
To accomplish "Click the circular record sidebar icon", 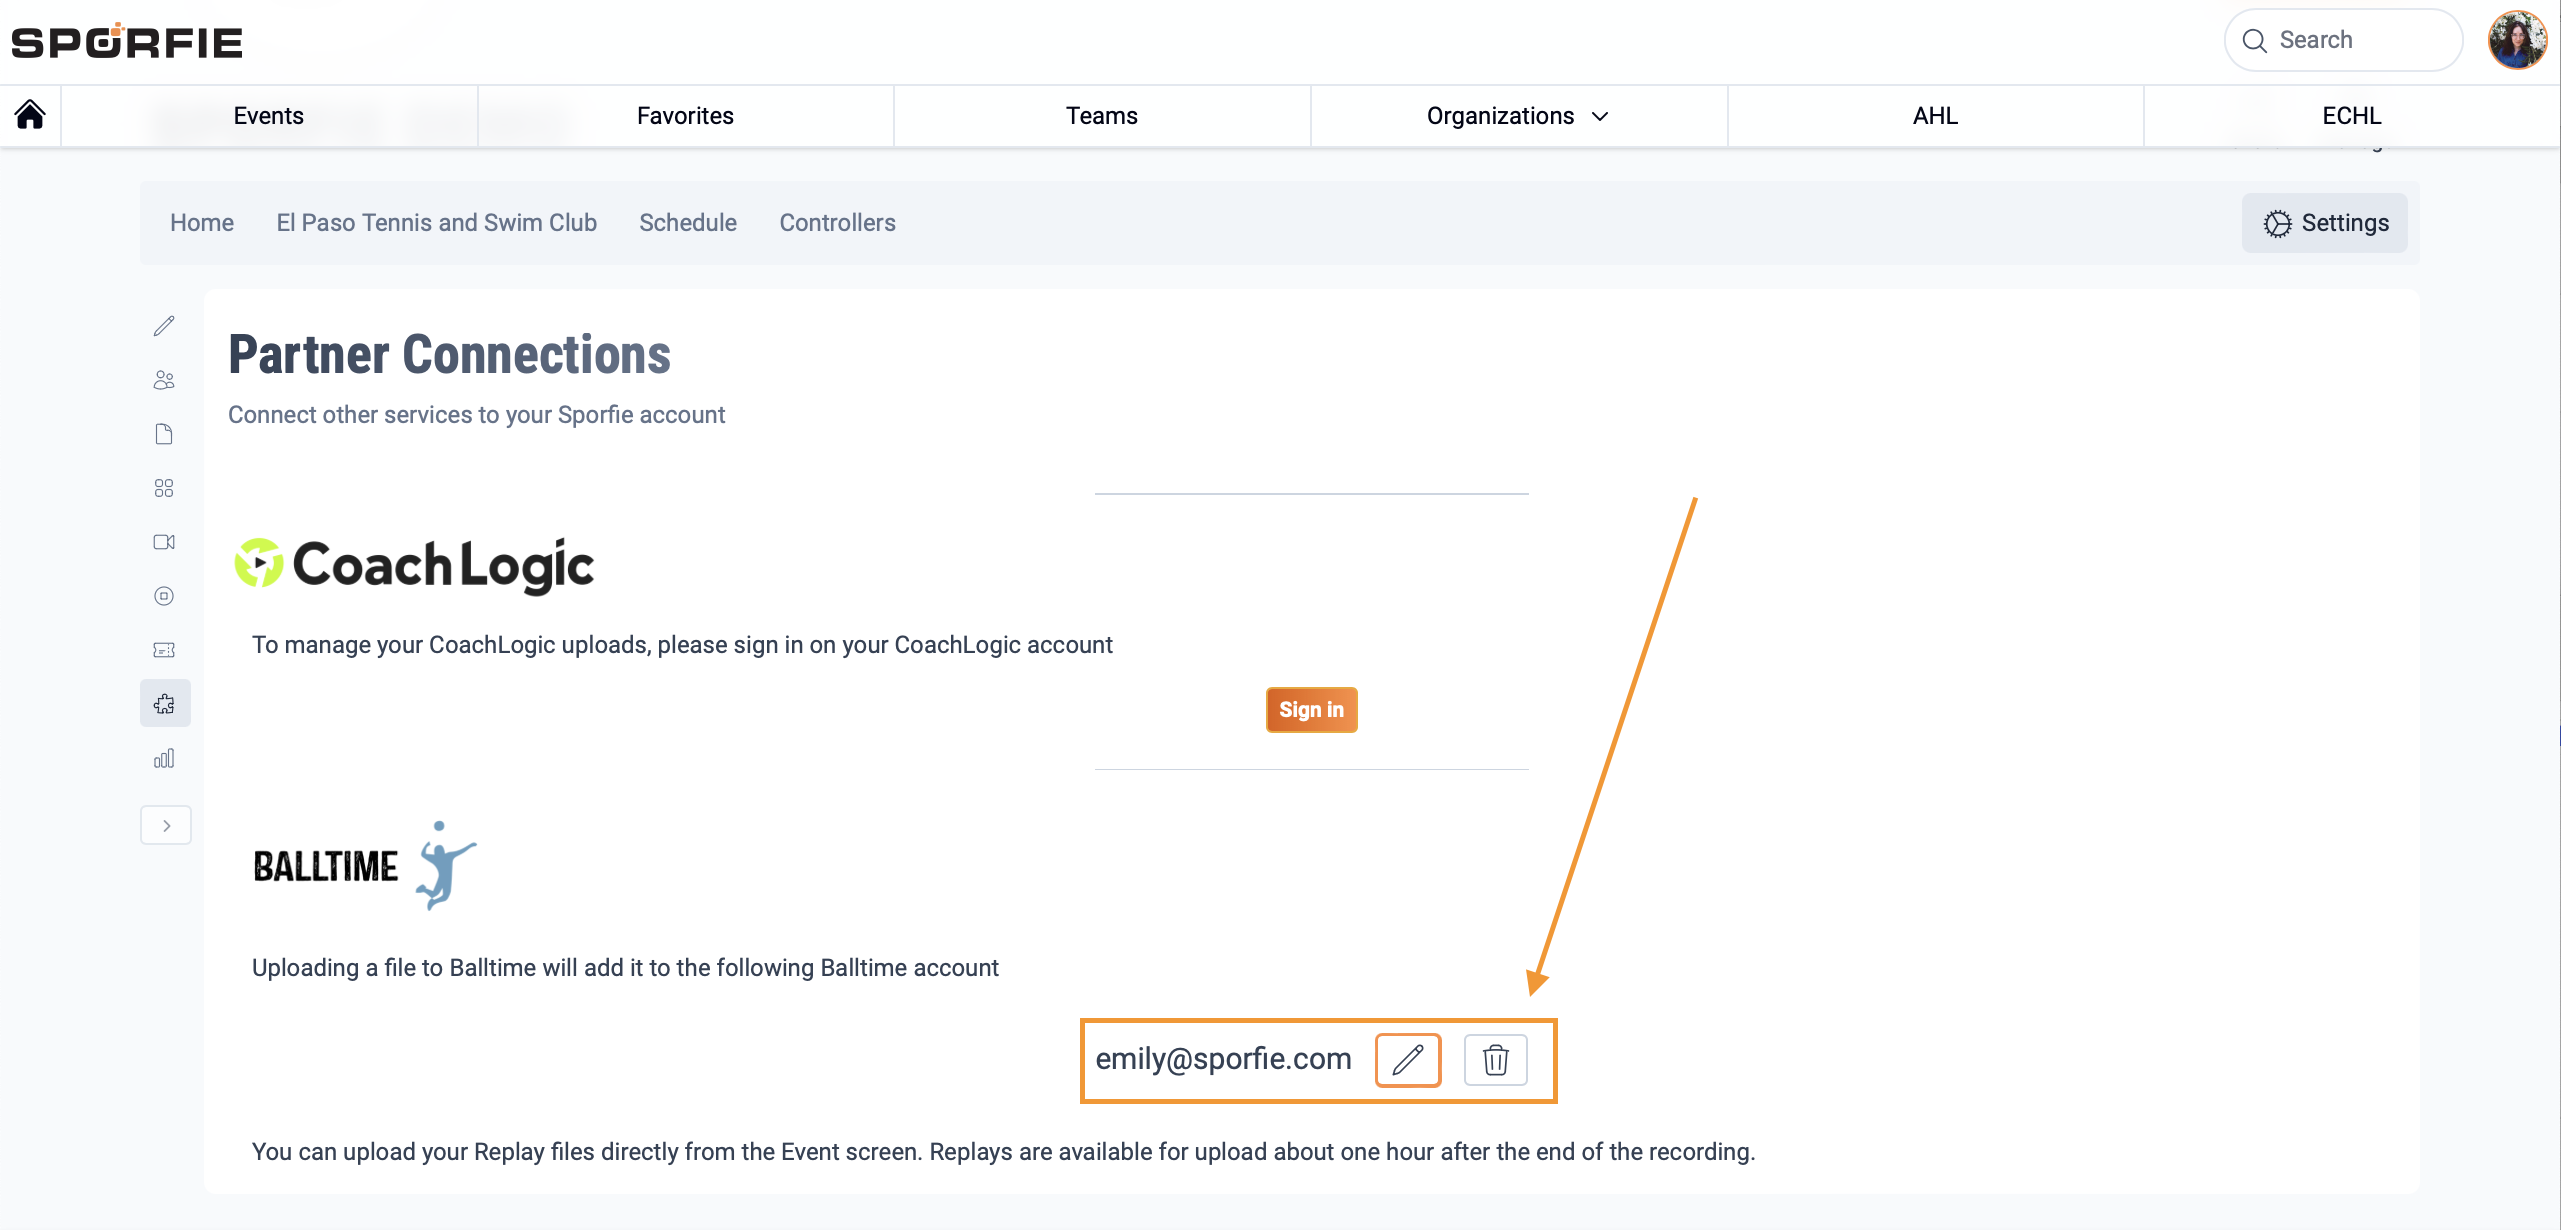I will 164,596.
